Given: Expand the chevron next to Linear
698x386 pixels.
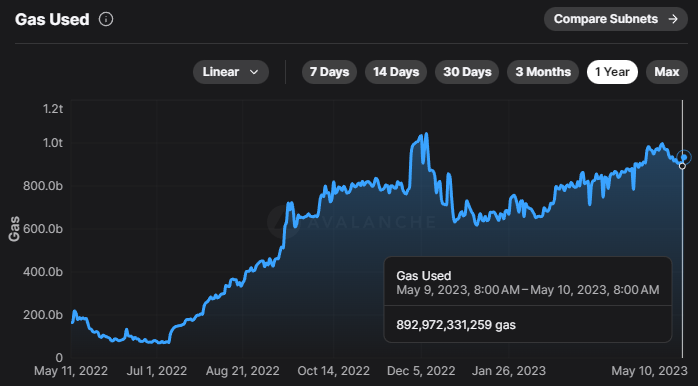Looking at the screenshot, I should [x=254, y=72].
